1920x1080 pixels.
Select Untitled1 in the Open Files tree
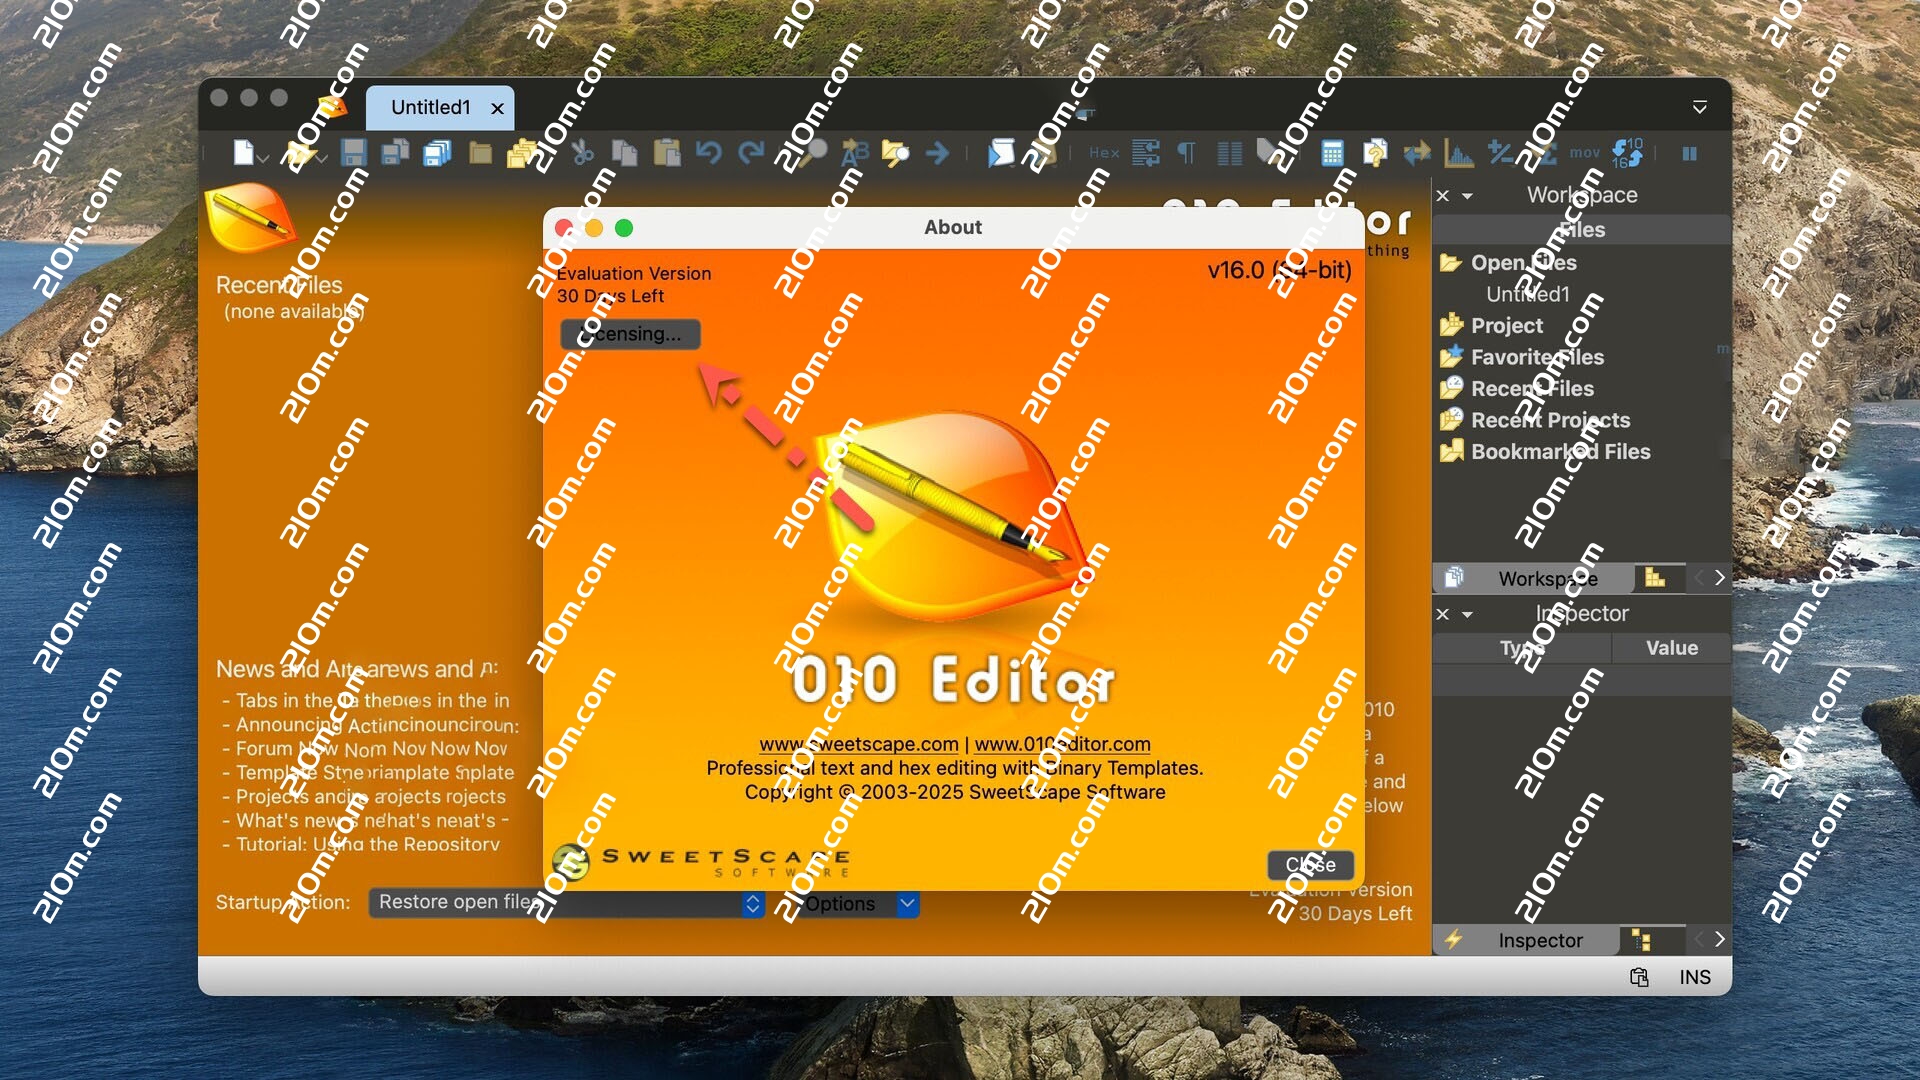pyautogui.click(x=1527, y=294)
